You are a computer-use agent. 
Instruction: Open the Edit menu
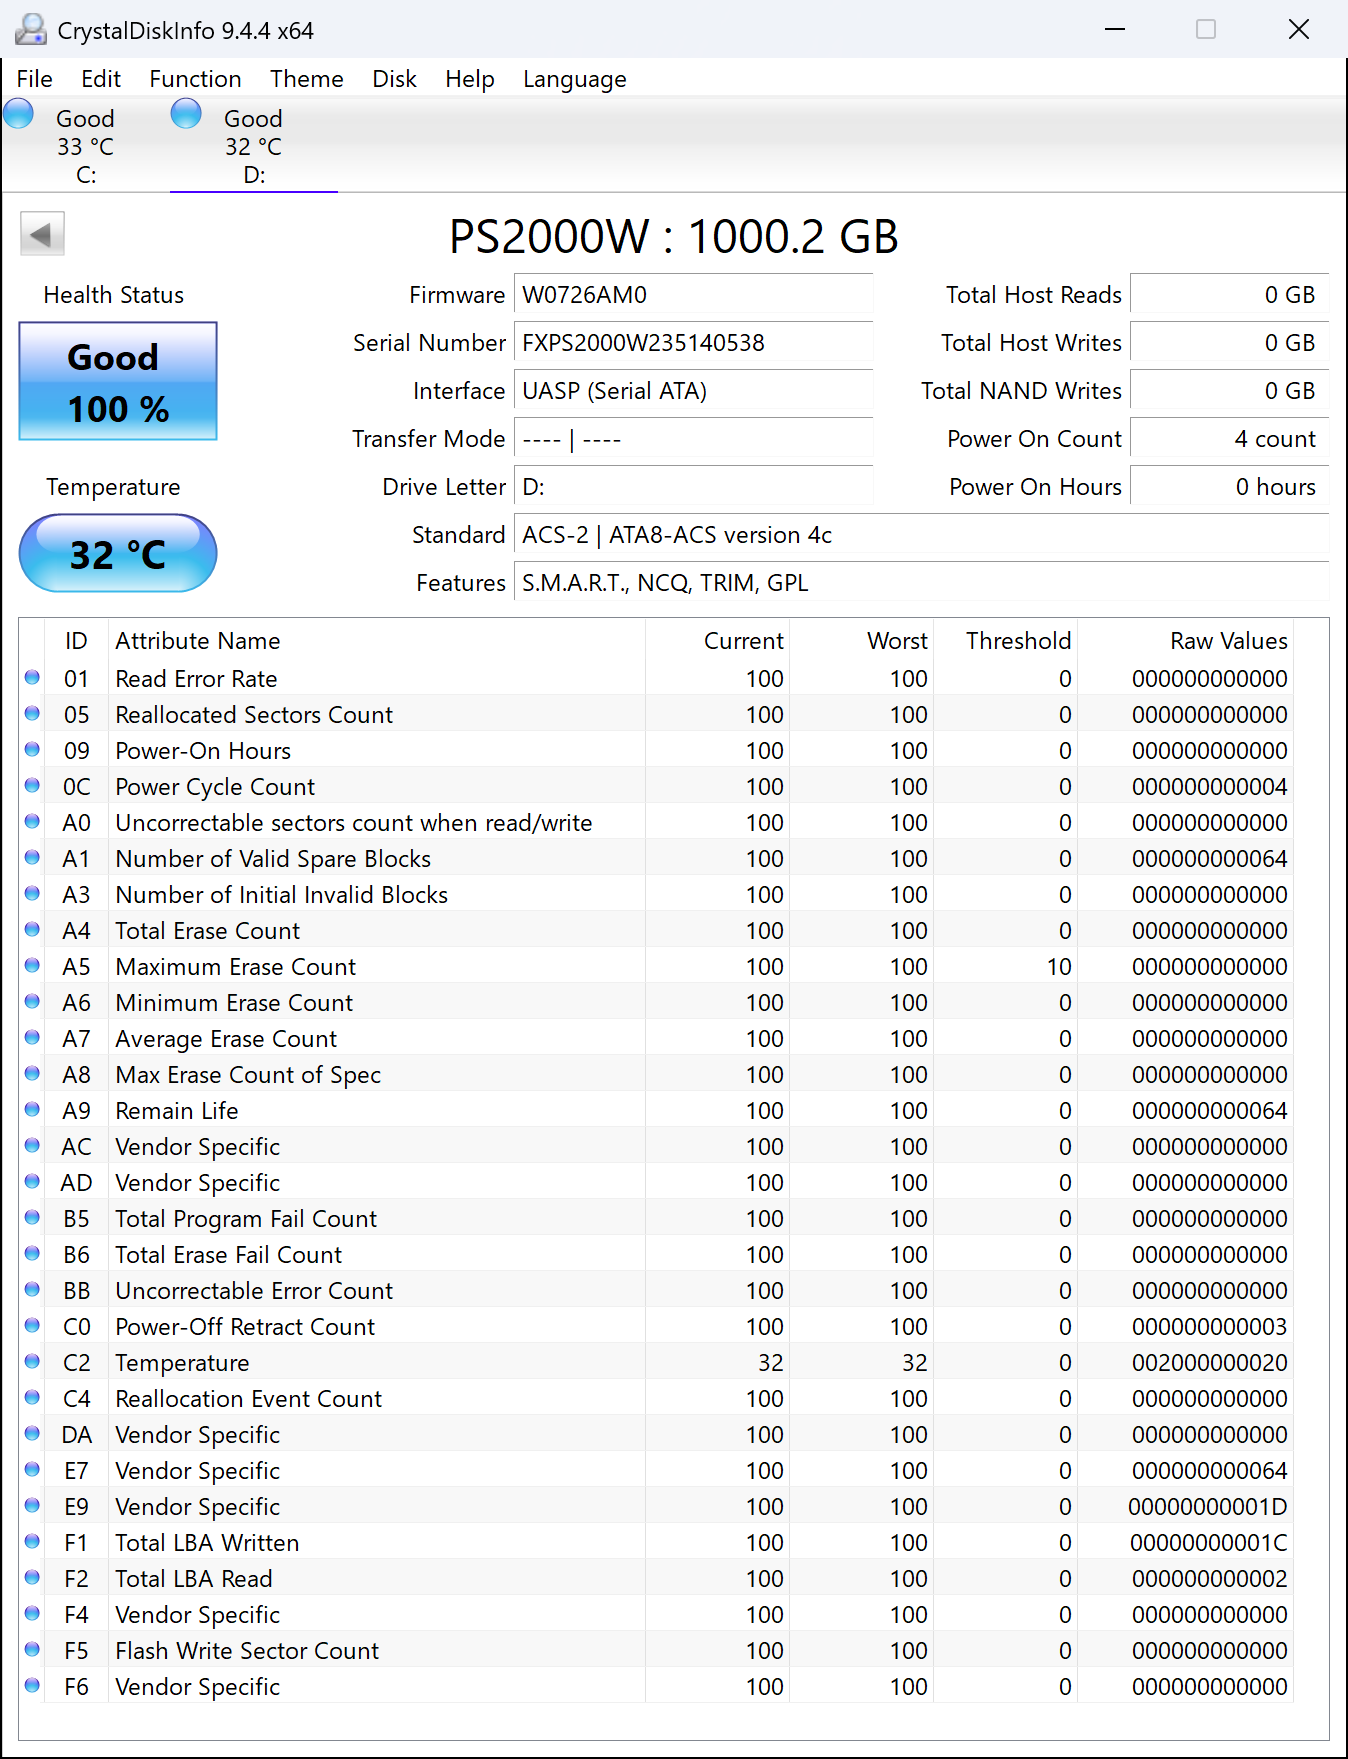[101, 79]
